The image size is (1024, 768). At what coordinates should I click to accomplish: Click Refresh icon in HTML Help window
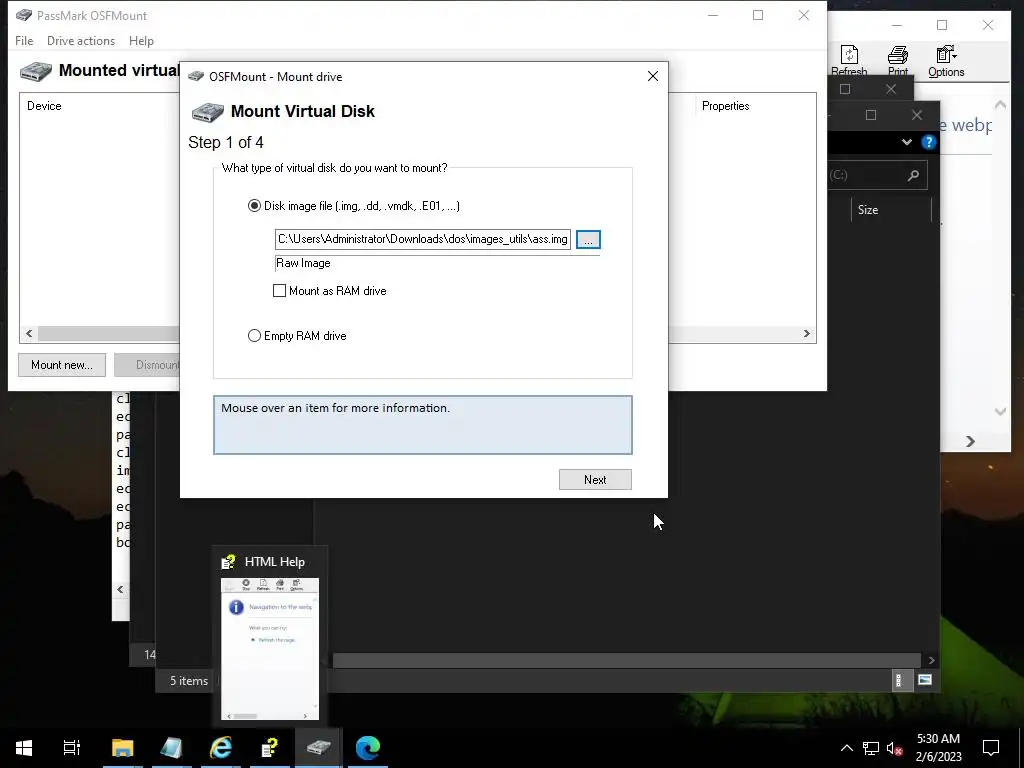[x=849, y=61]
